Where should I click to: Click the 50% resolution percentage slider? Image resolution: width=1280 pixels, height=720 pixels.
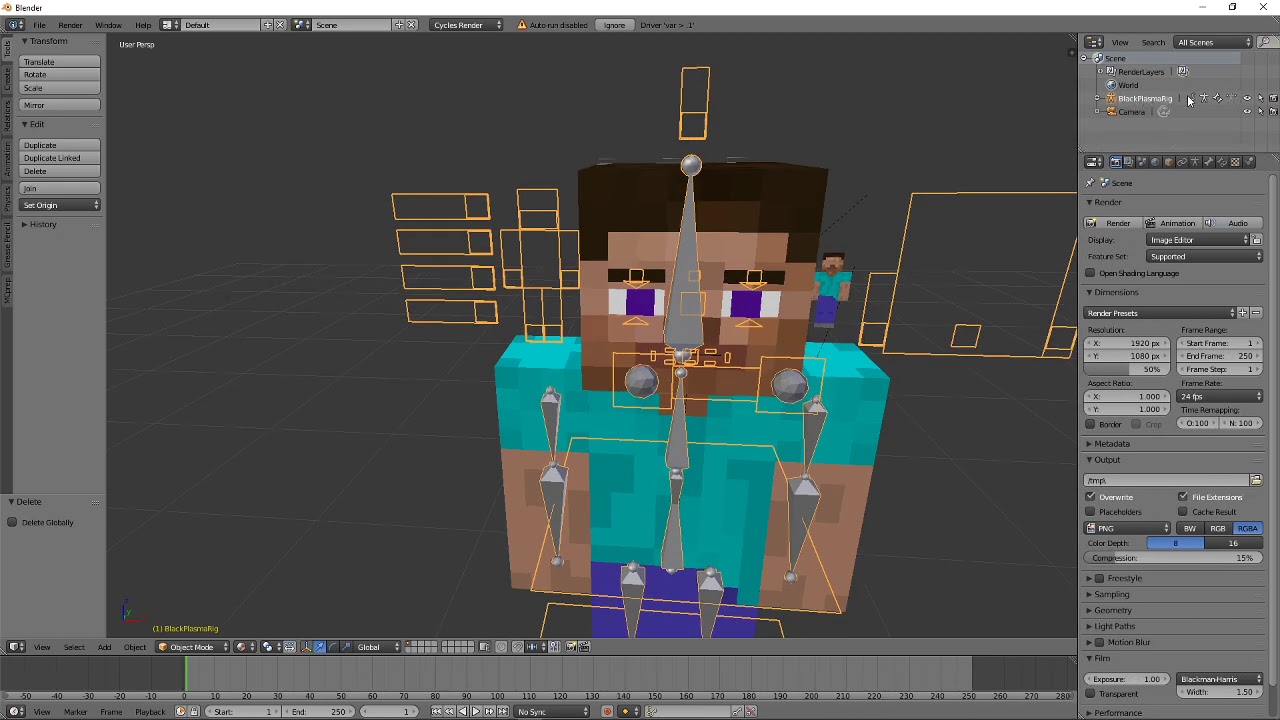1125,370
